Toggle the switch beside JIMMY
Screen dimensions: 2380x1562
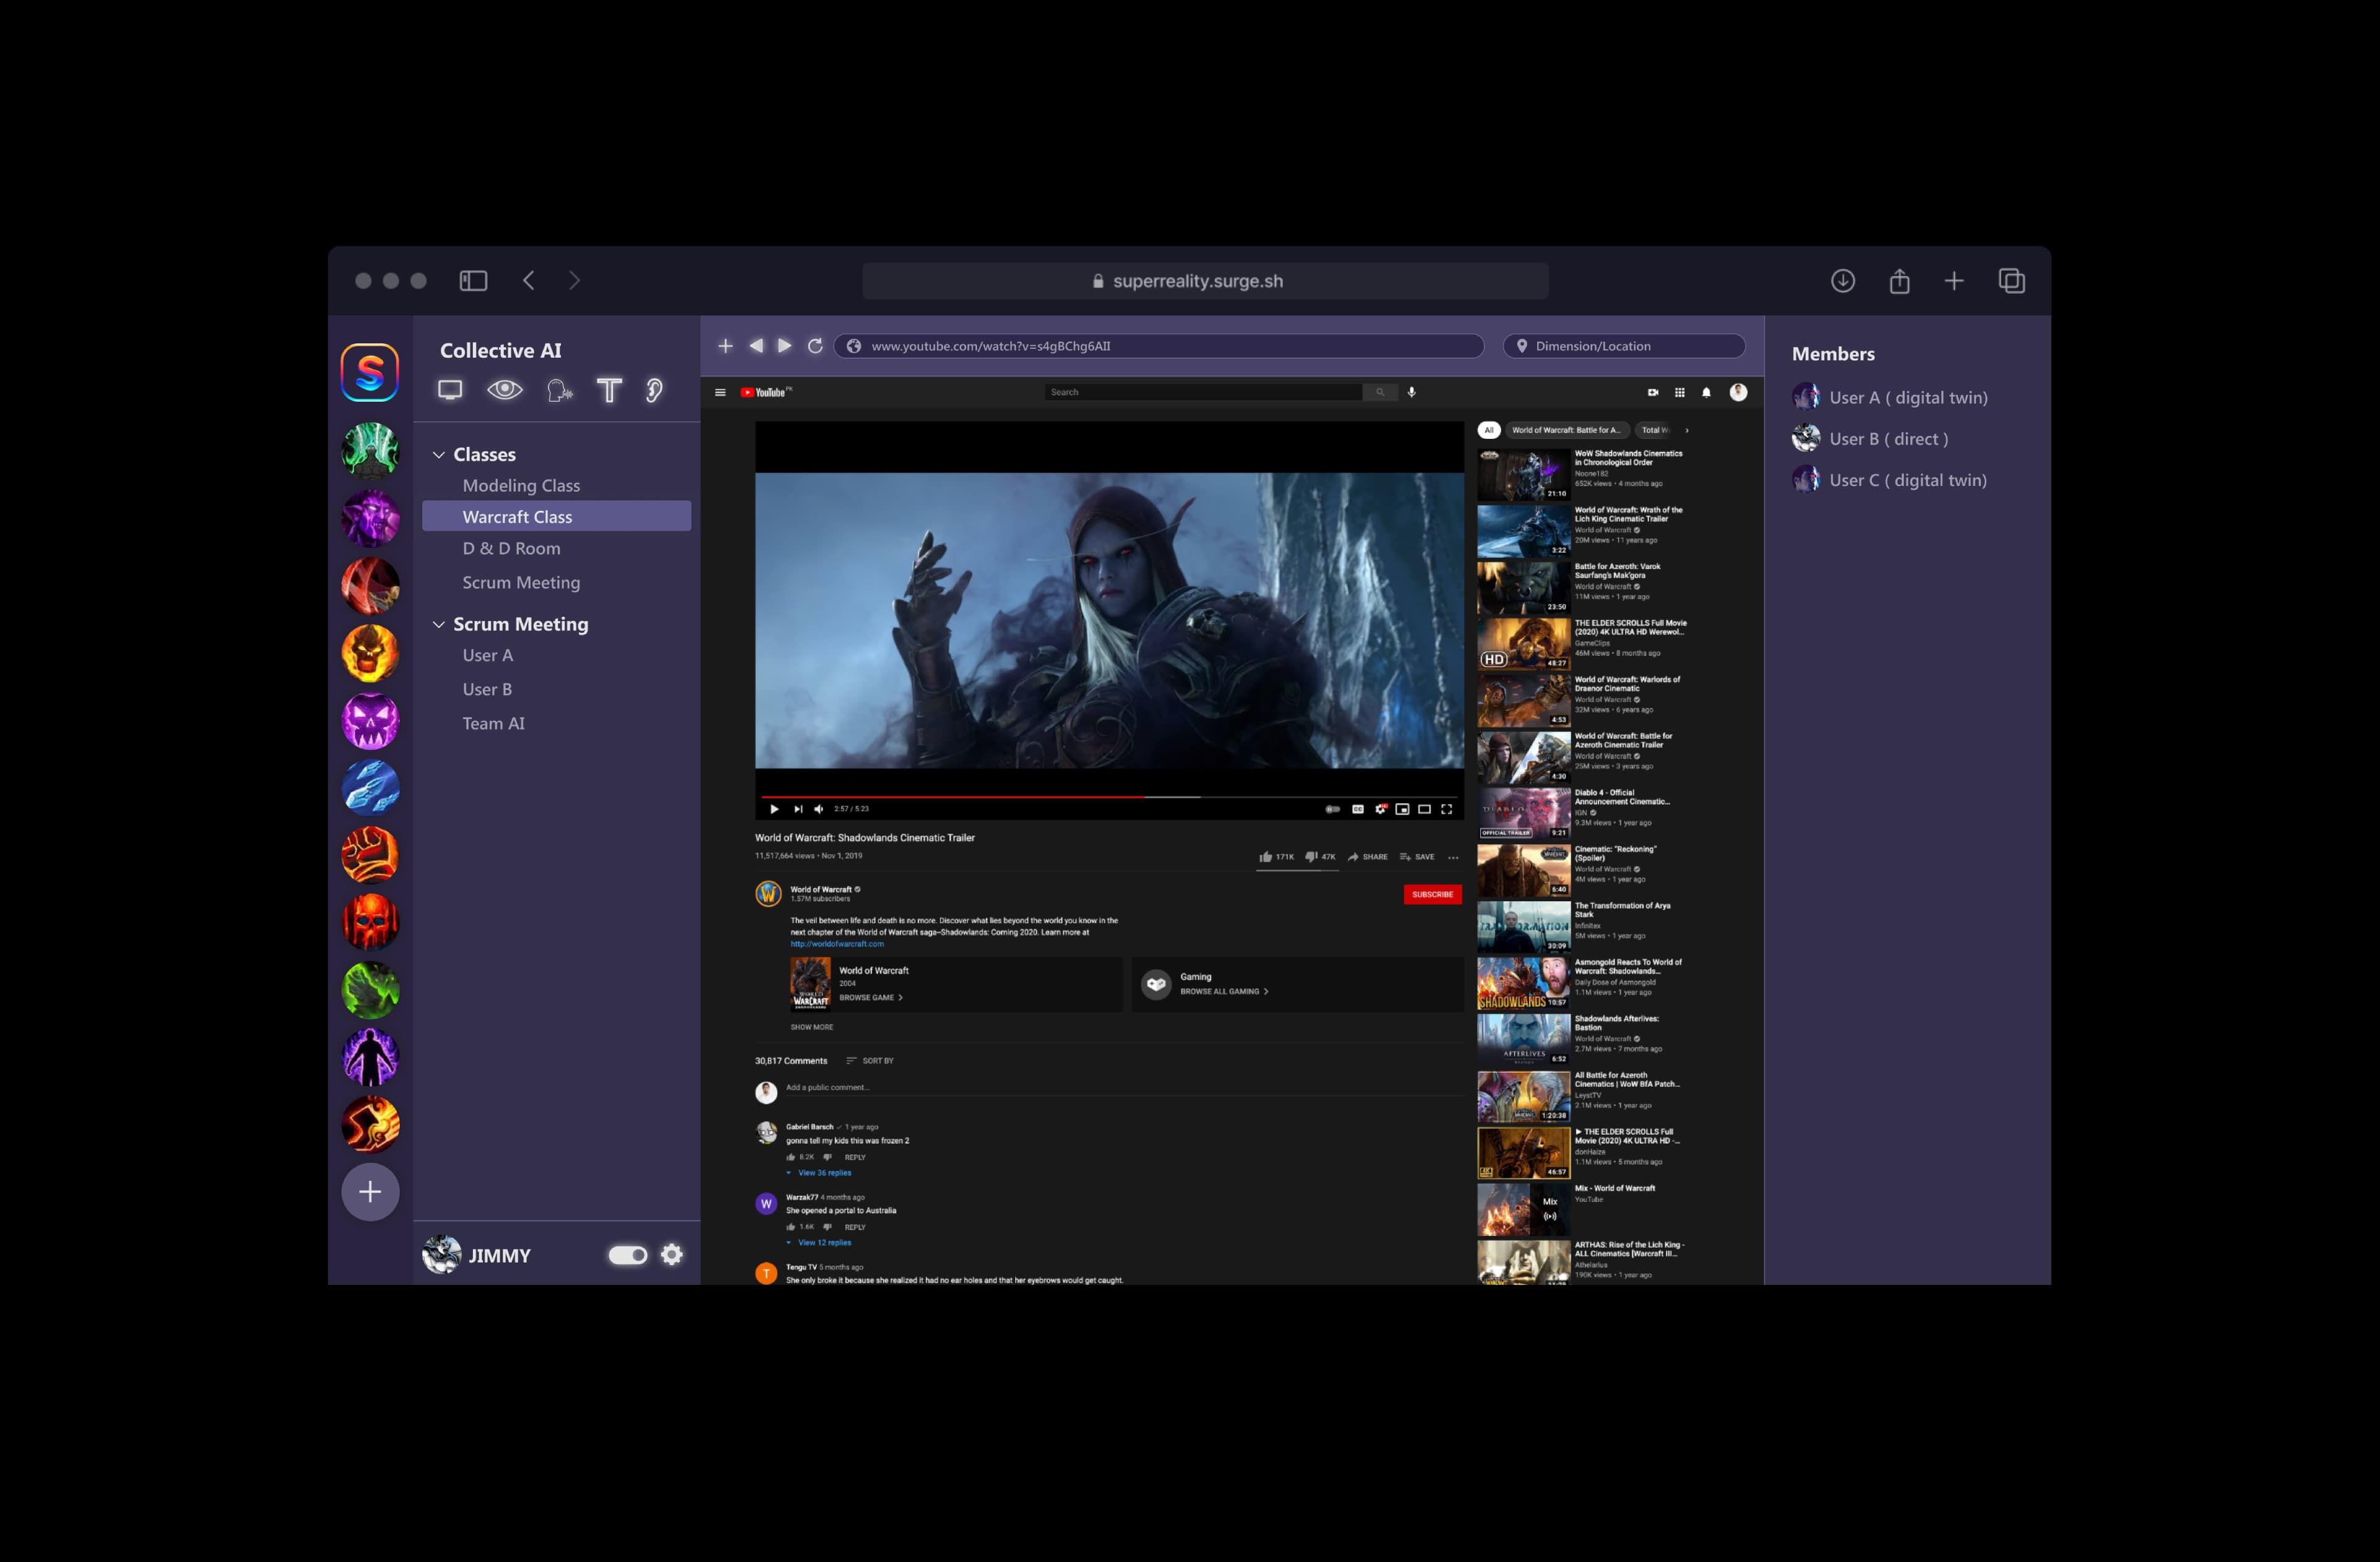pos(628,1254)
